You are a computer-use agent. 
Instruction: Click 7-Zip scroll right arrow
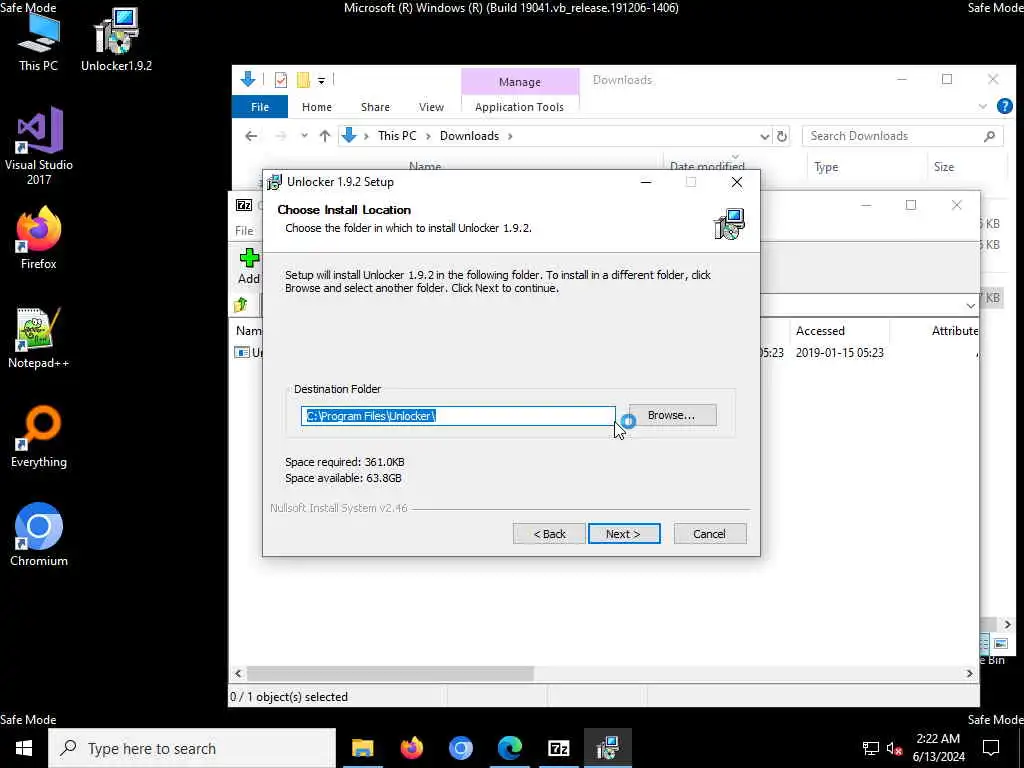969,673
